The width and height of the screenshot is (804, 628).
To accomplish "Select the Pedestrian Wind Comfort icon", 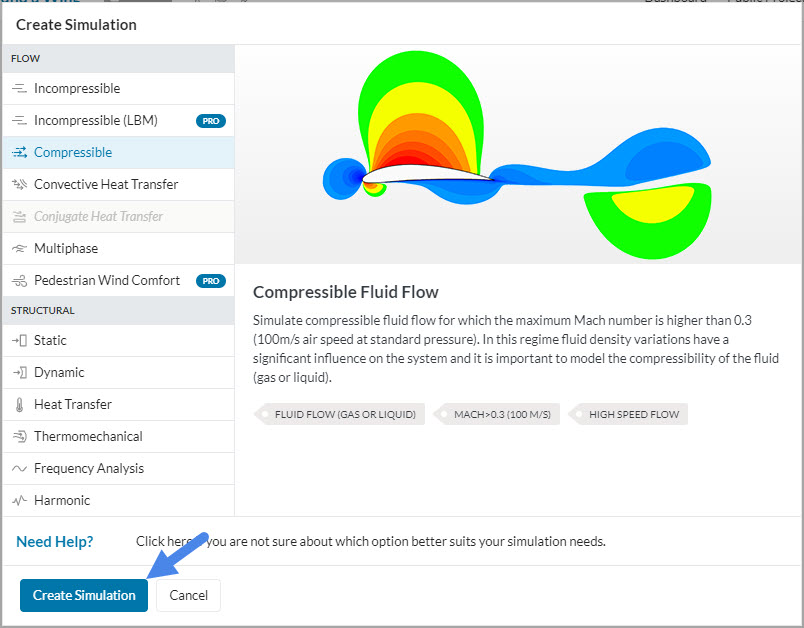I will point(18,280).
